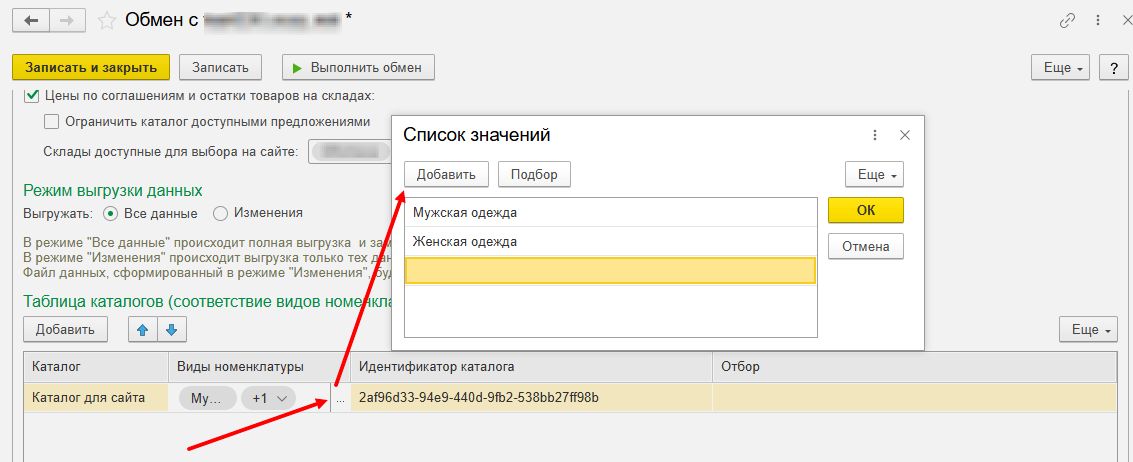Select the "Мужская одежда" list entry
The width and height of the screenshot is (1133, 462).
610,212
